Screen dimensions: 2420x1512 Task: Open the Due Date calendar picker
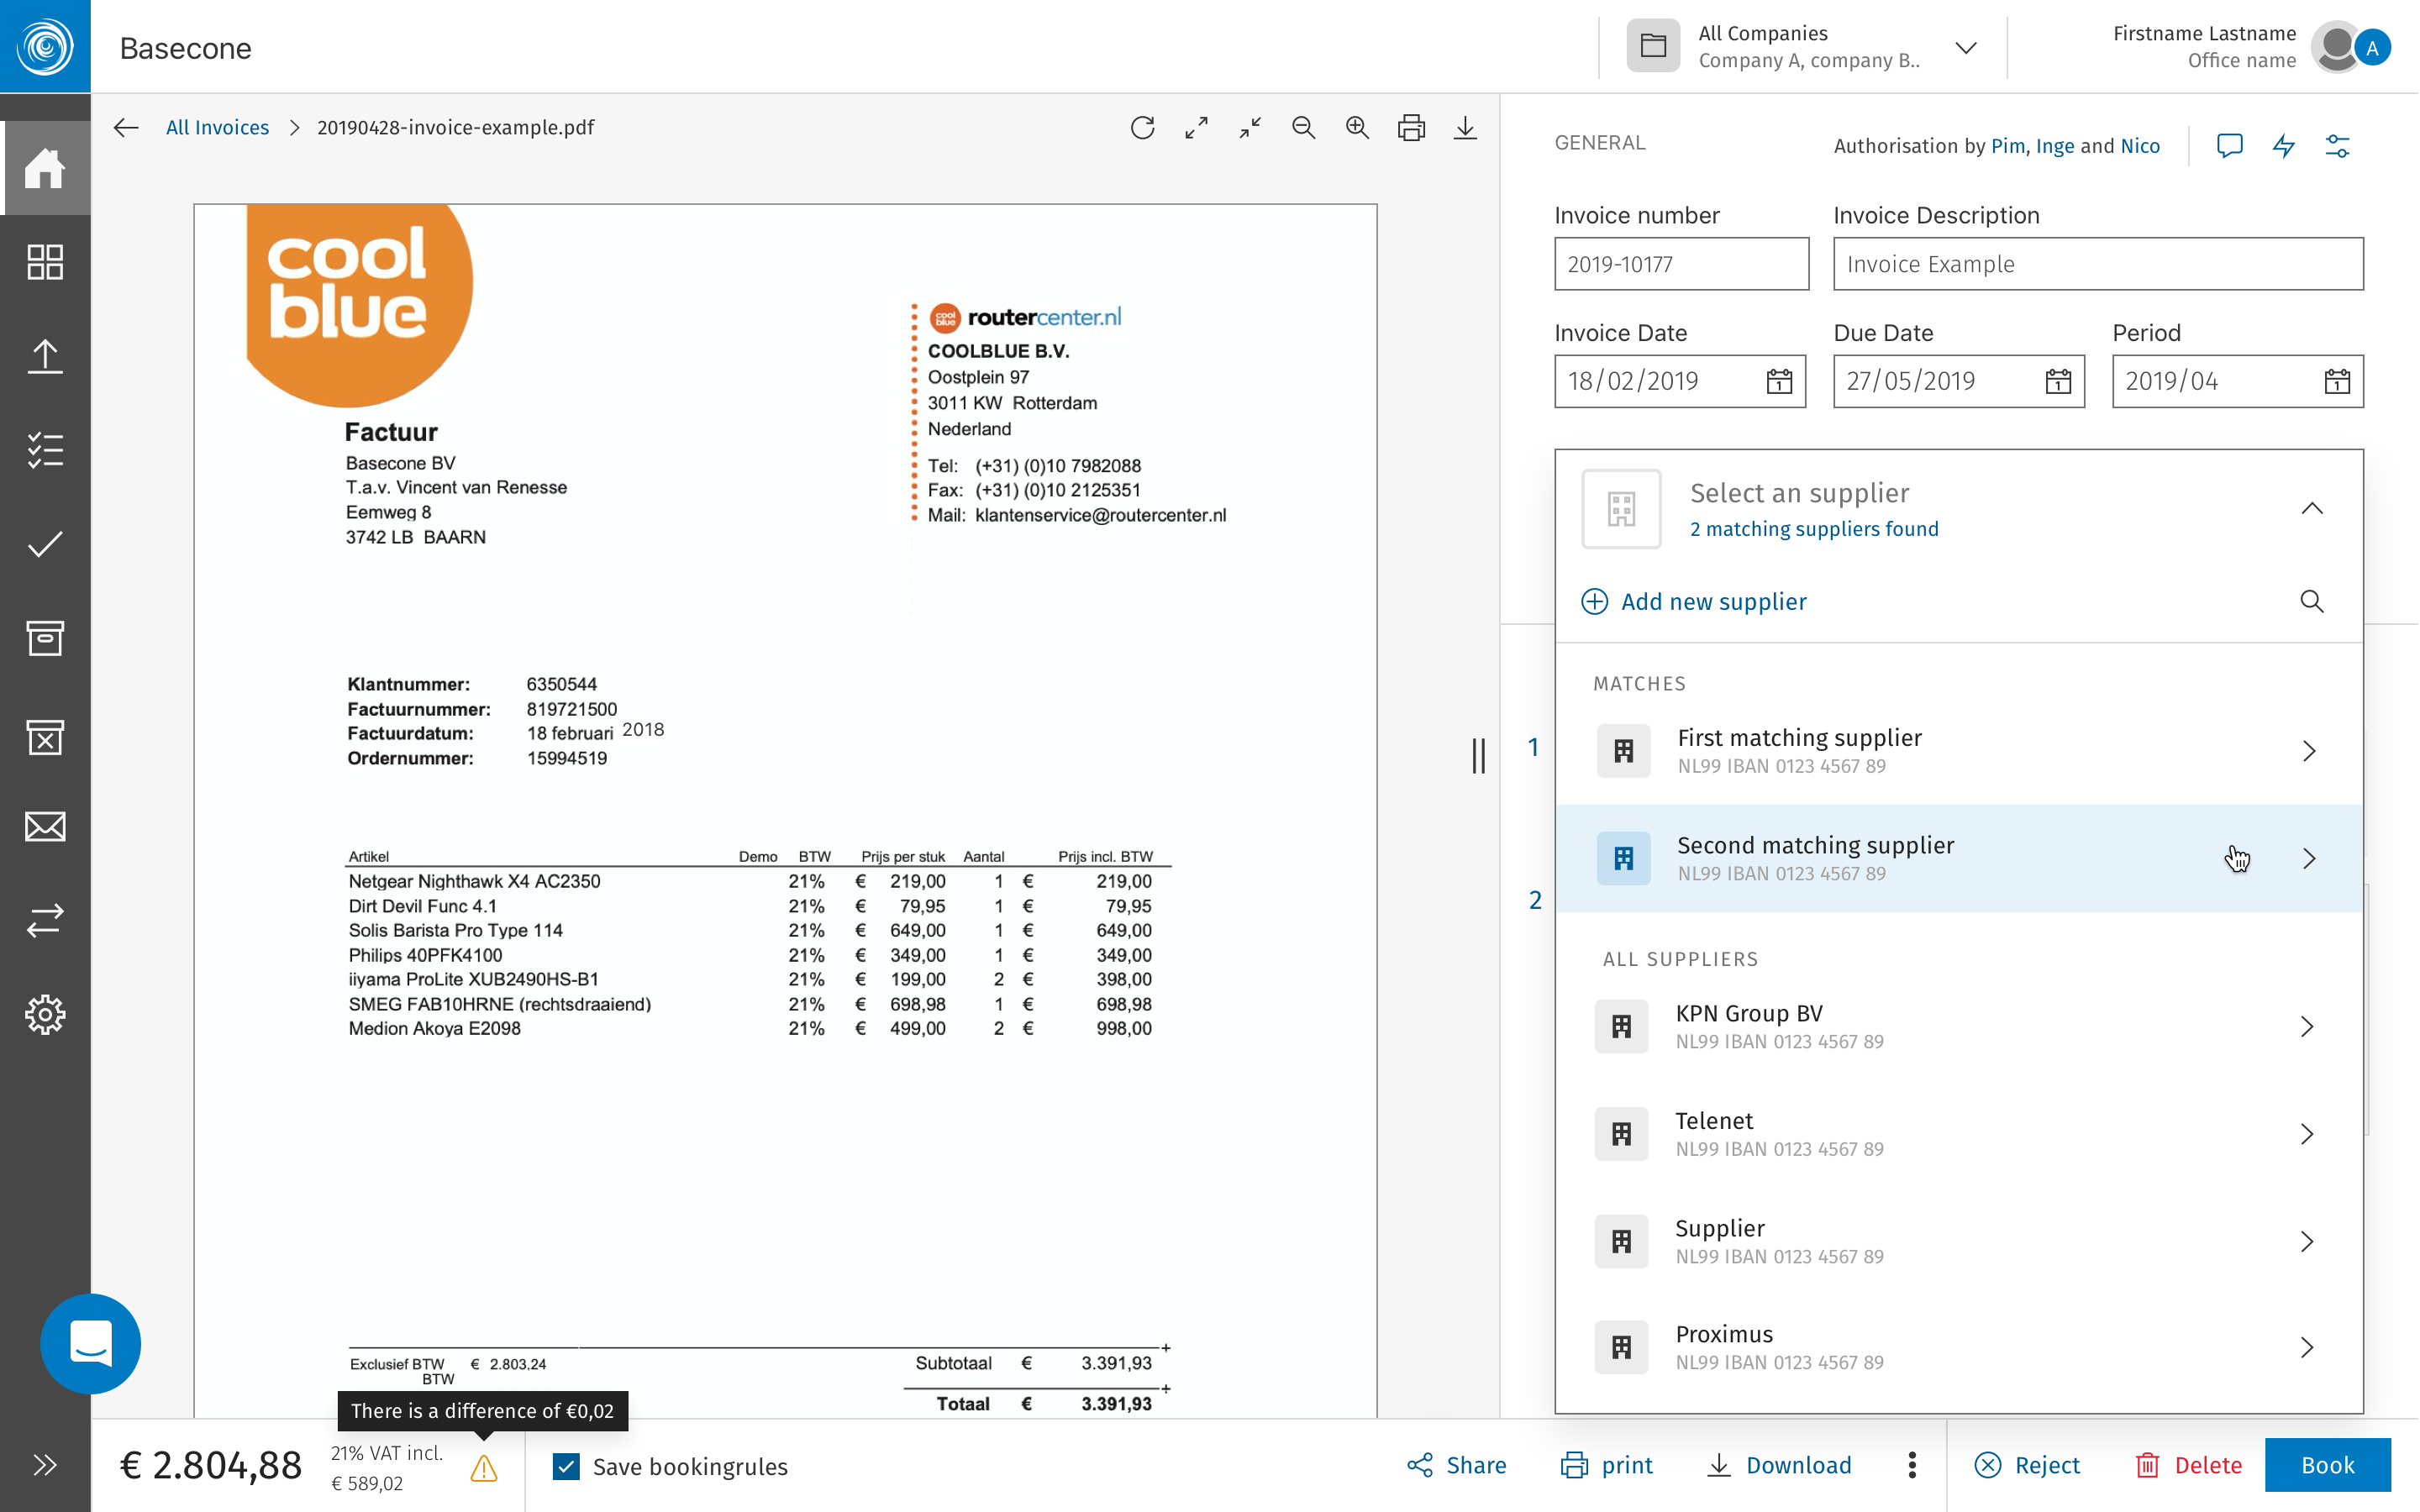click(2058, 381)
